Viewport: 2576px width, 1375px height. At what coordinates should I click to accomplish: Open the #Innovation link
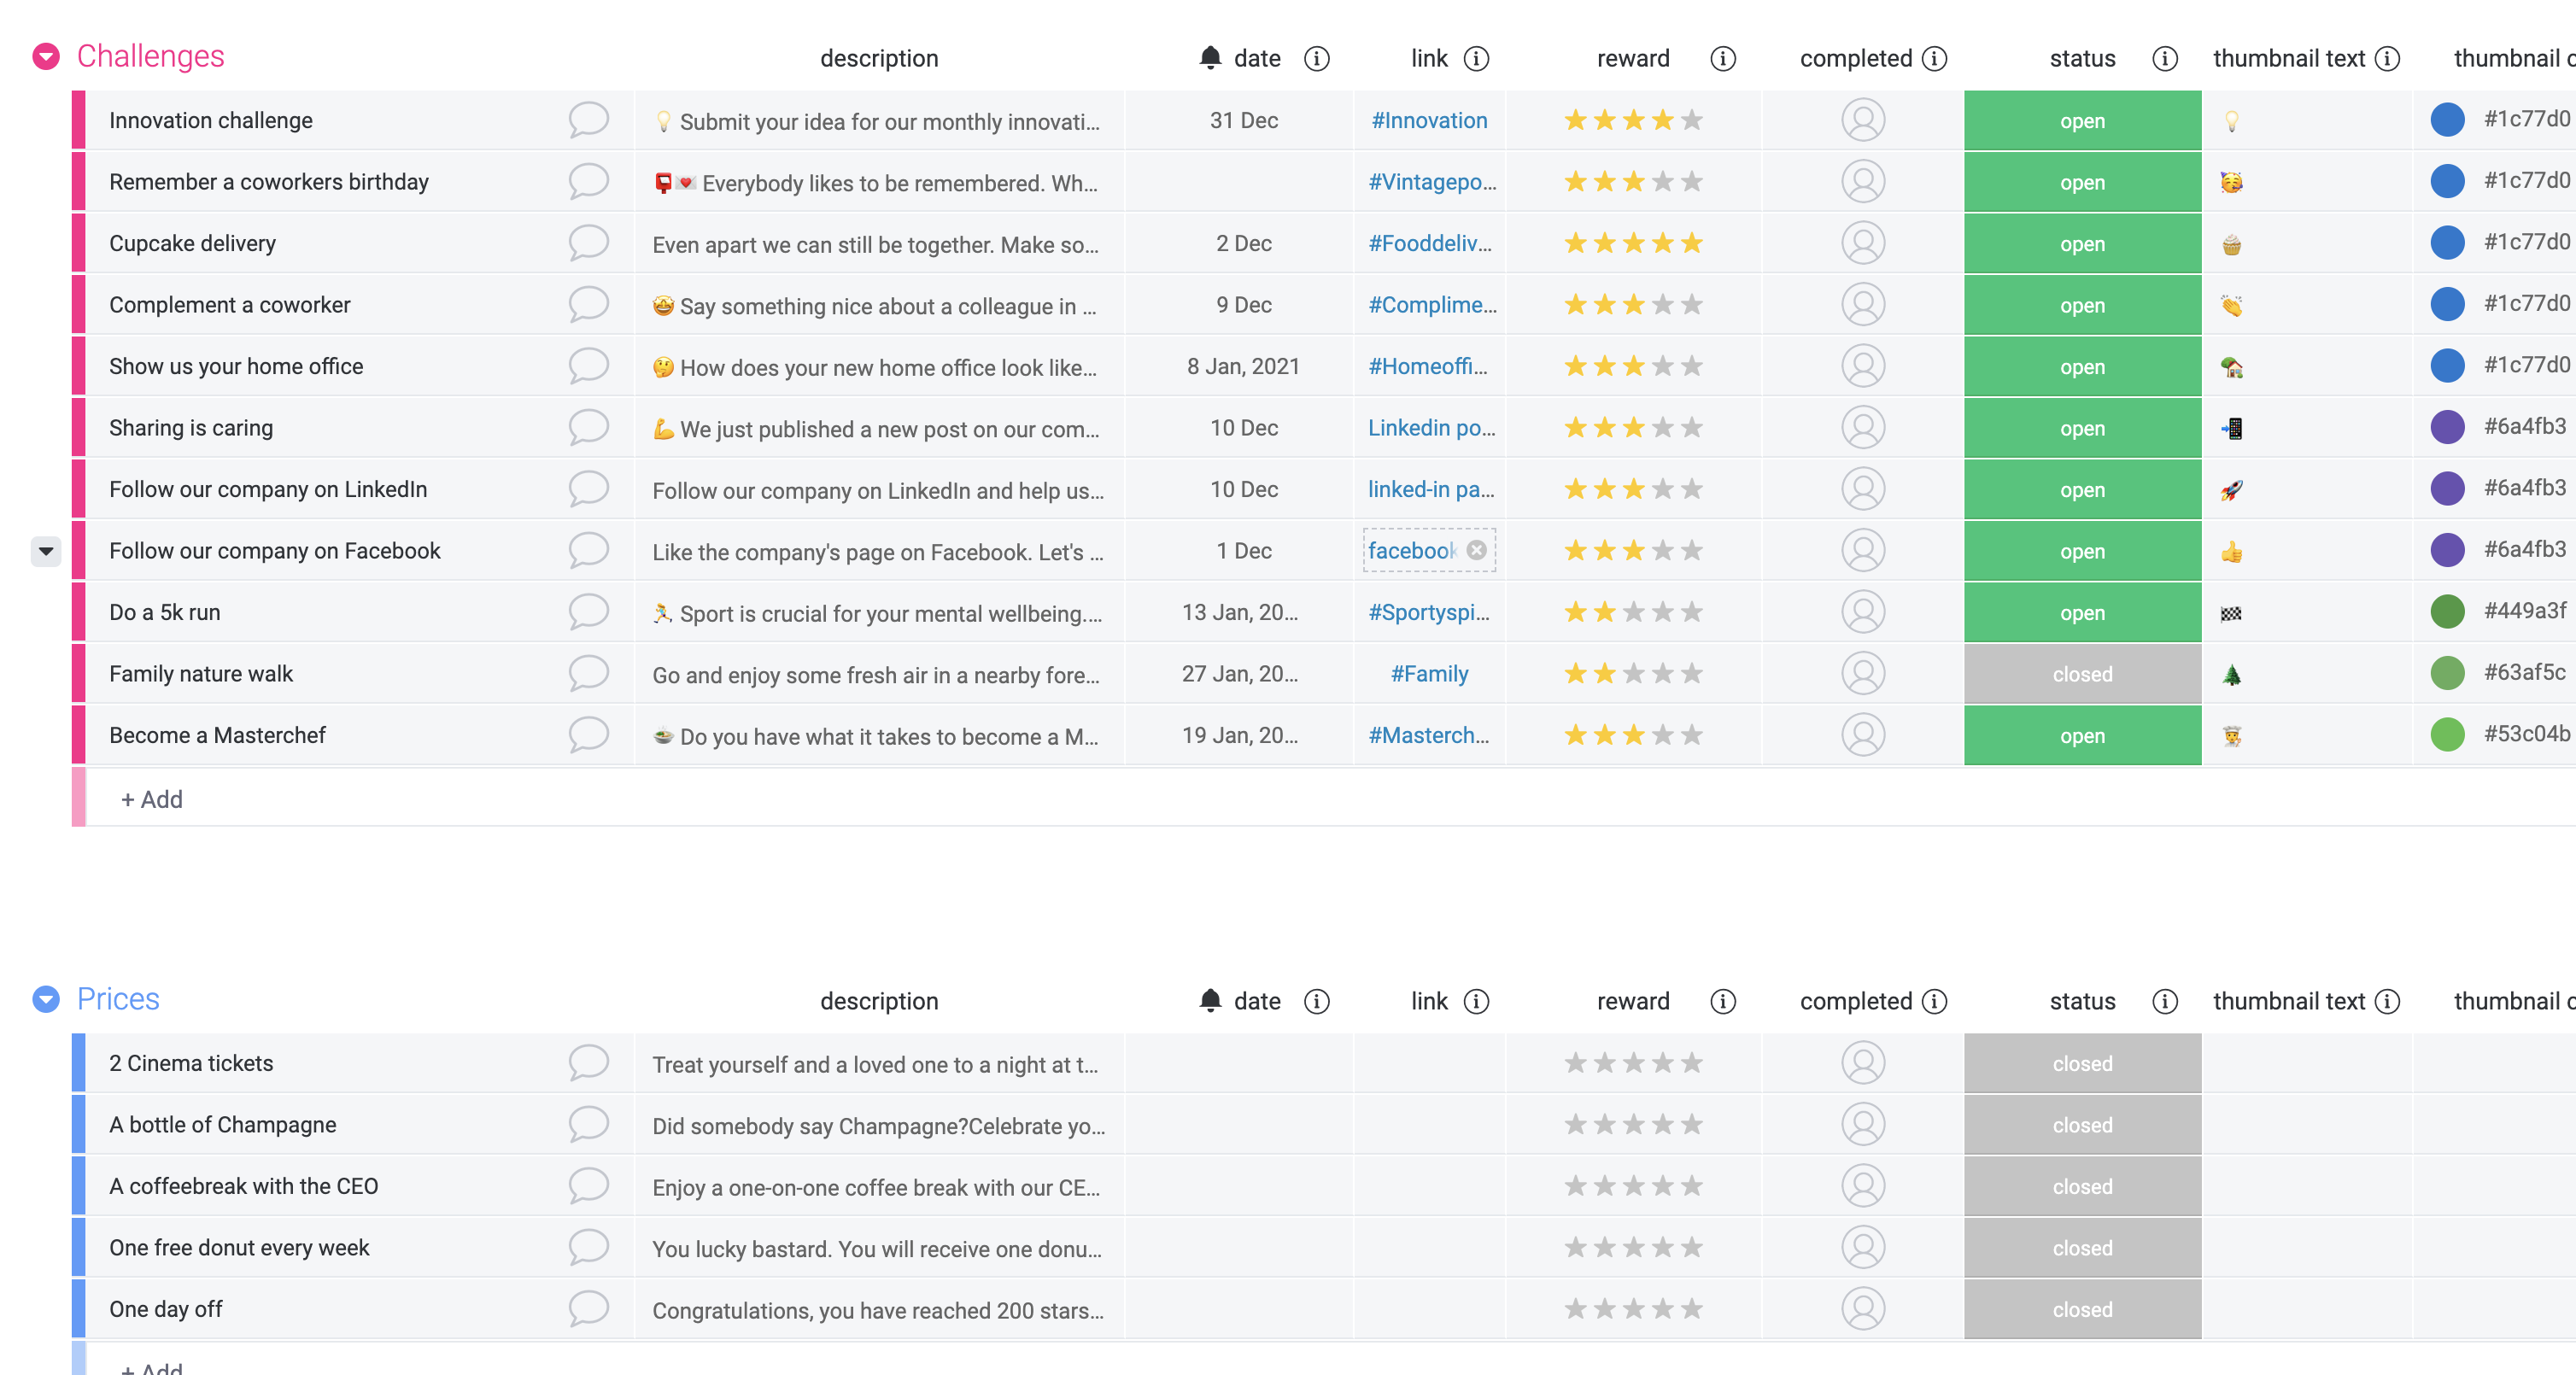1428,121
